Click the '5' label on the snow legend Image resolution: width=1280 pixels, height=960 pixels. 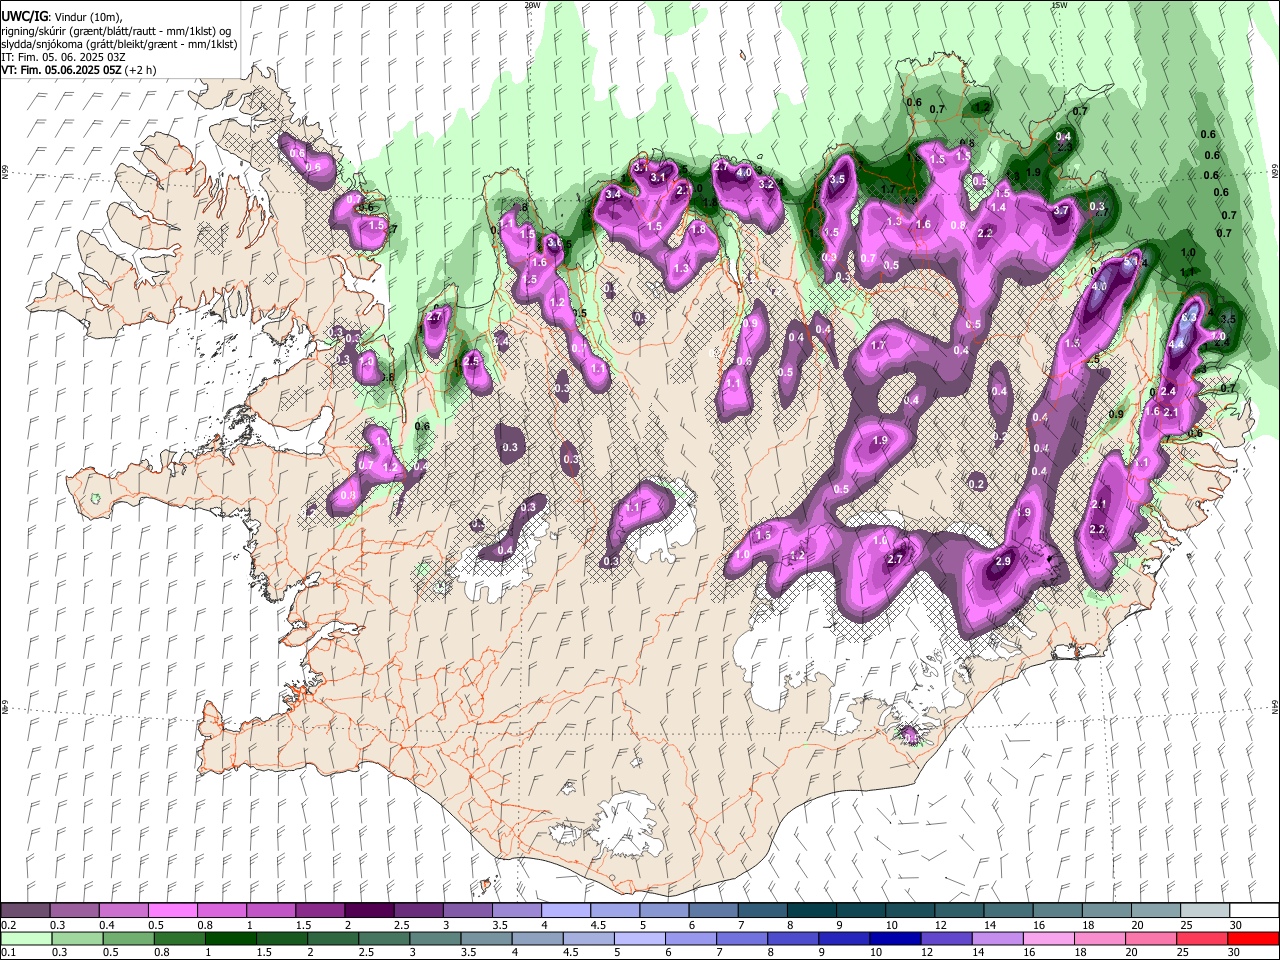click(x=641, y=925)
